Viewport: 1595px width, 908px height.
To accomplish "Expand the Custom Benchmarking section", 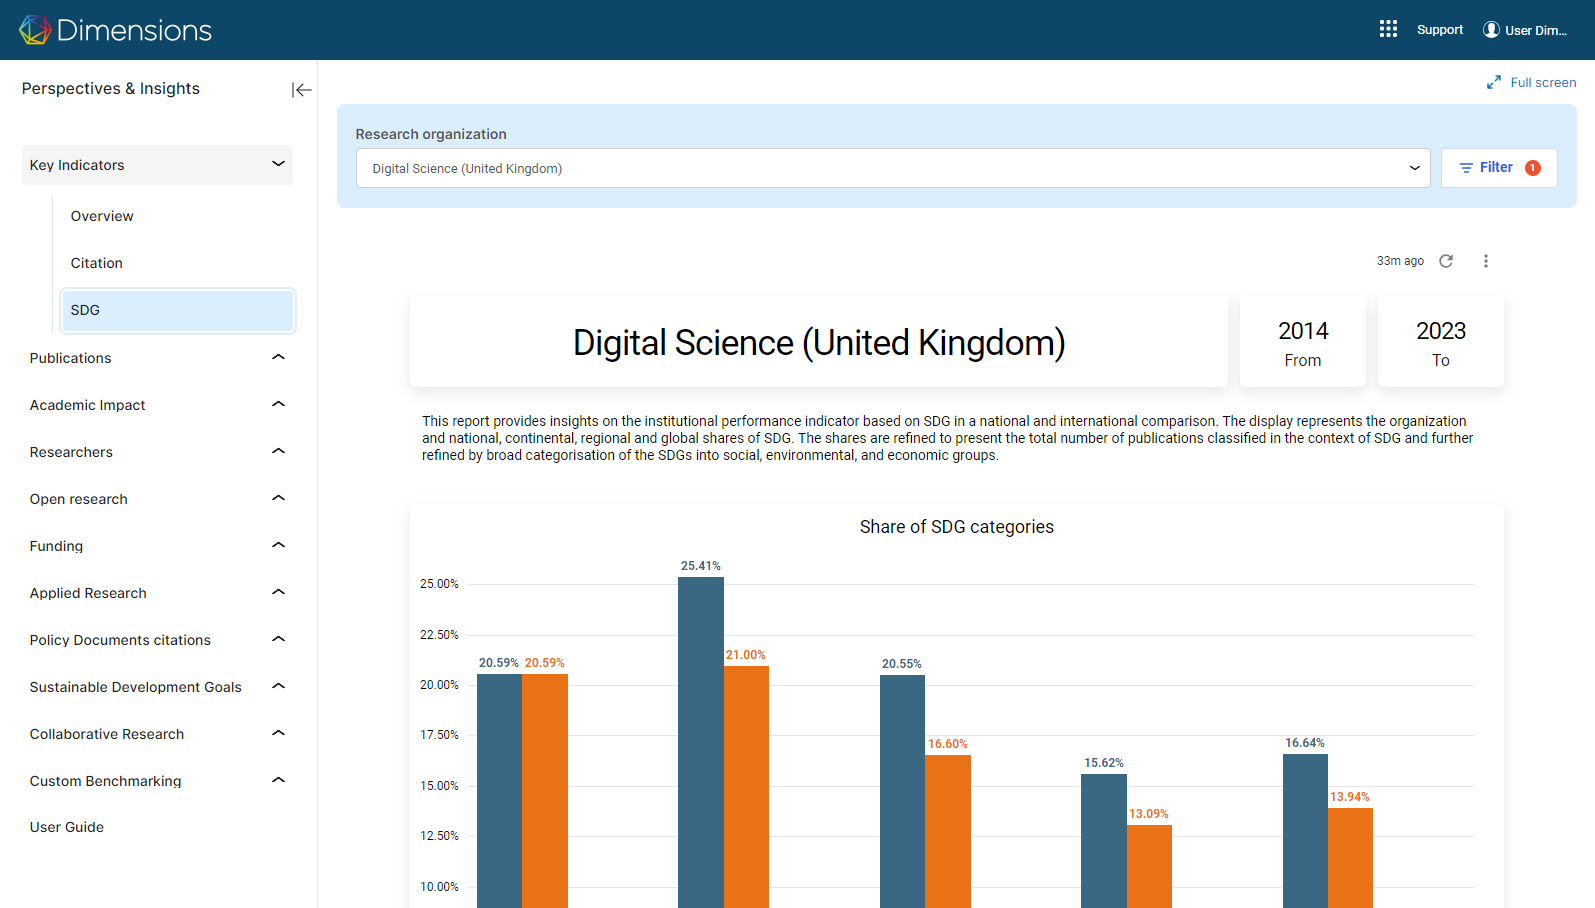I will tap(157, 781).
